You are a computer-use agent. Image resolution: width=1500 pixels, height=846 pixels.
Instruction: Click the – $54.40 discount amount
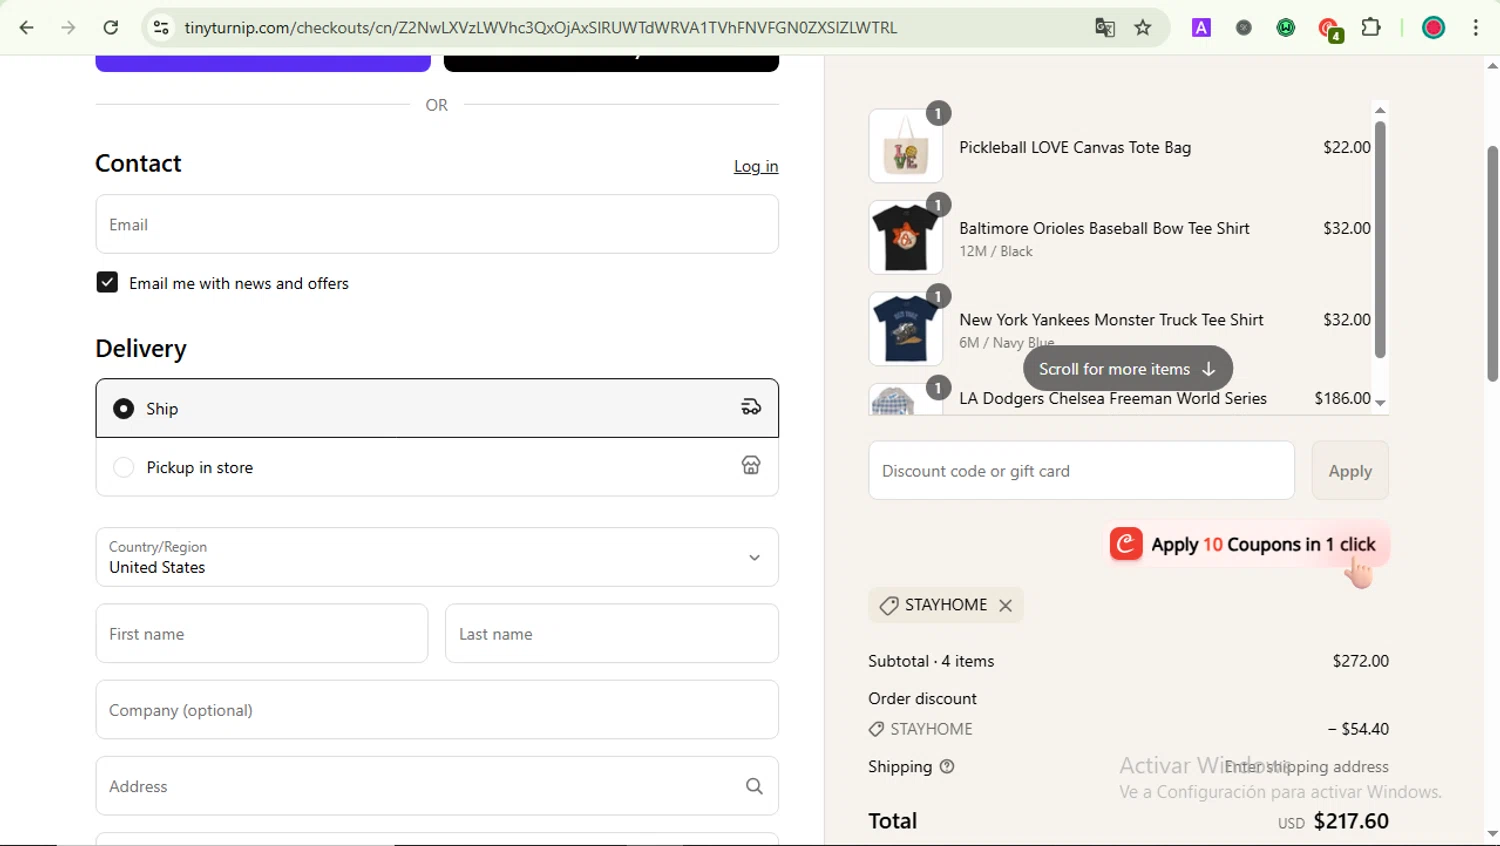tap(1358, 729)
